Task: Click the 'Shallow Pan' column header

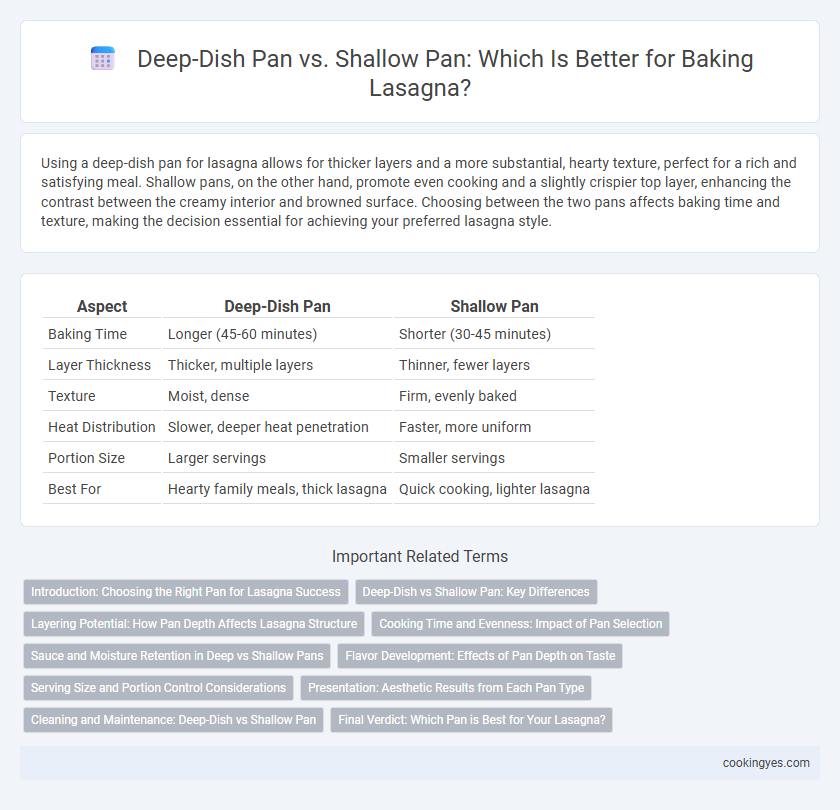Action: tap(494, 306)
